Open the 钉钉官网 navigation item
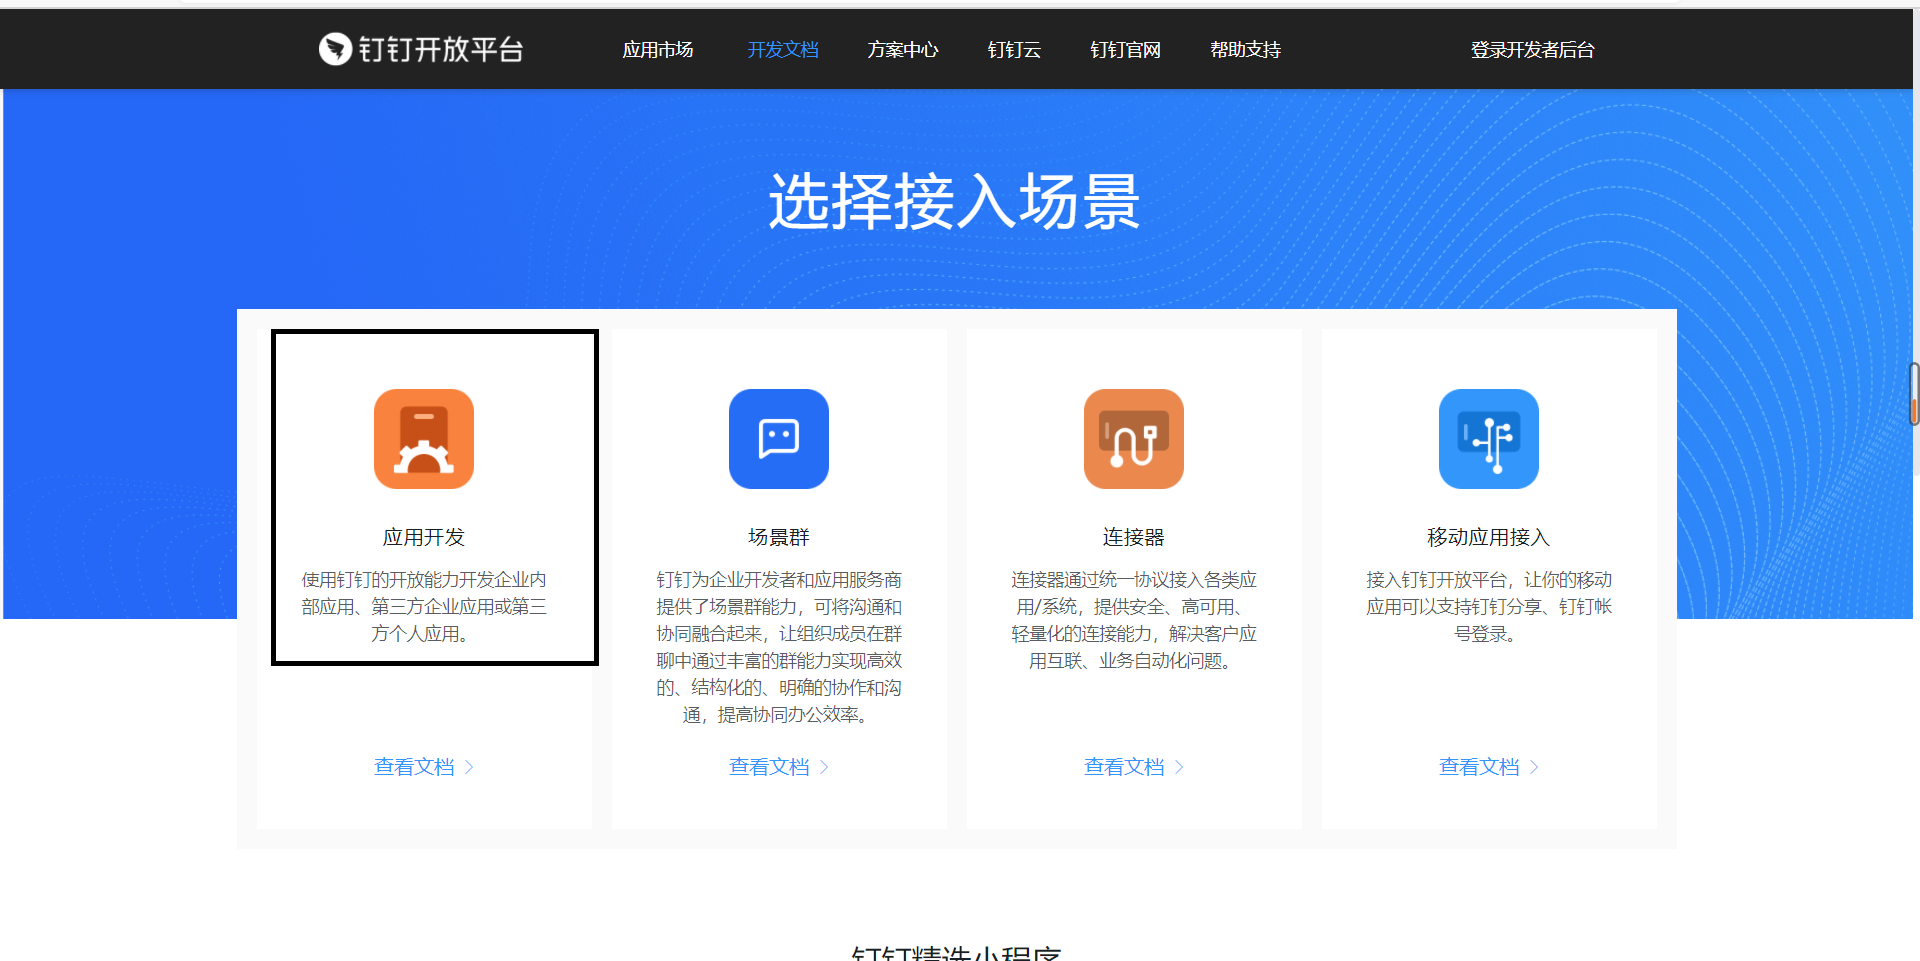This screenshot has height=961, width=1920. 1124,49
